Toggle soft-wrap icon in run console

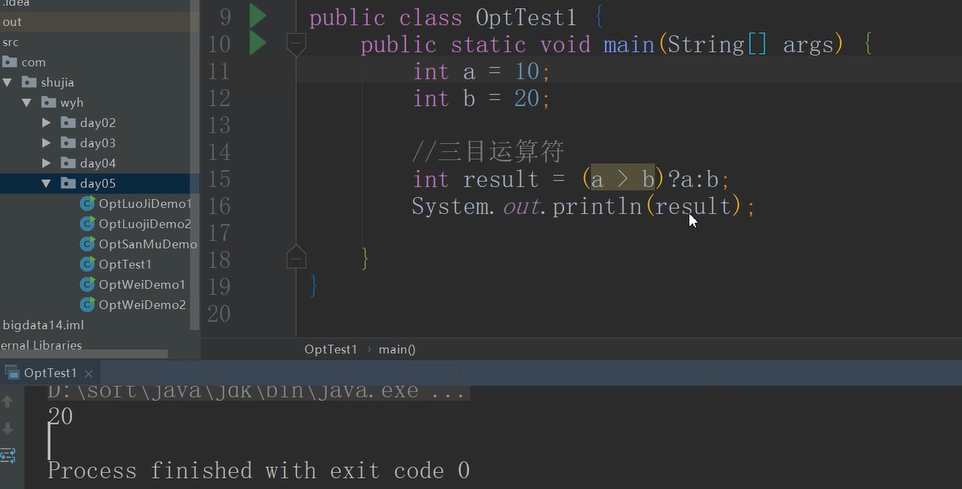click(8, 455)
